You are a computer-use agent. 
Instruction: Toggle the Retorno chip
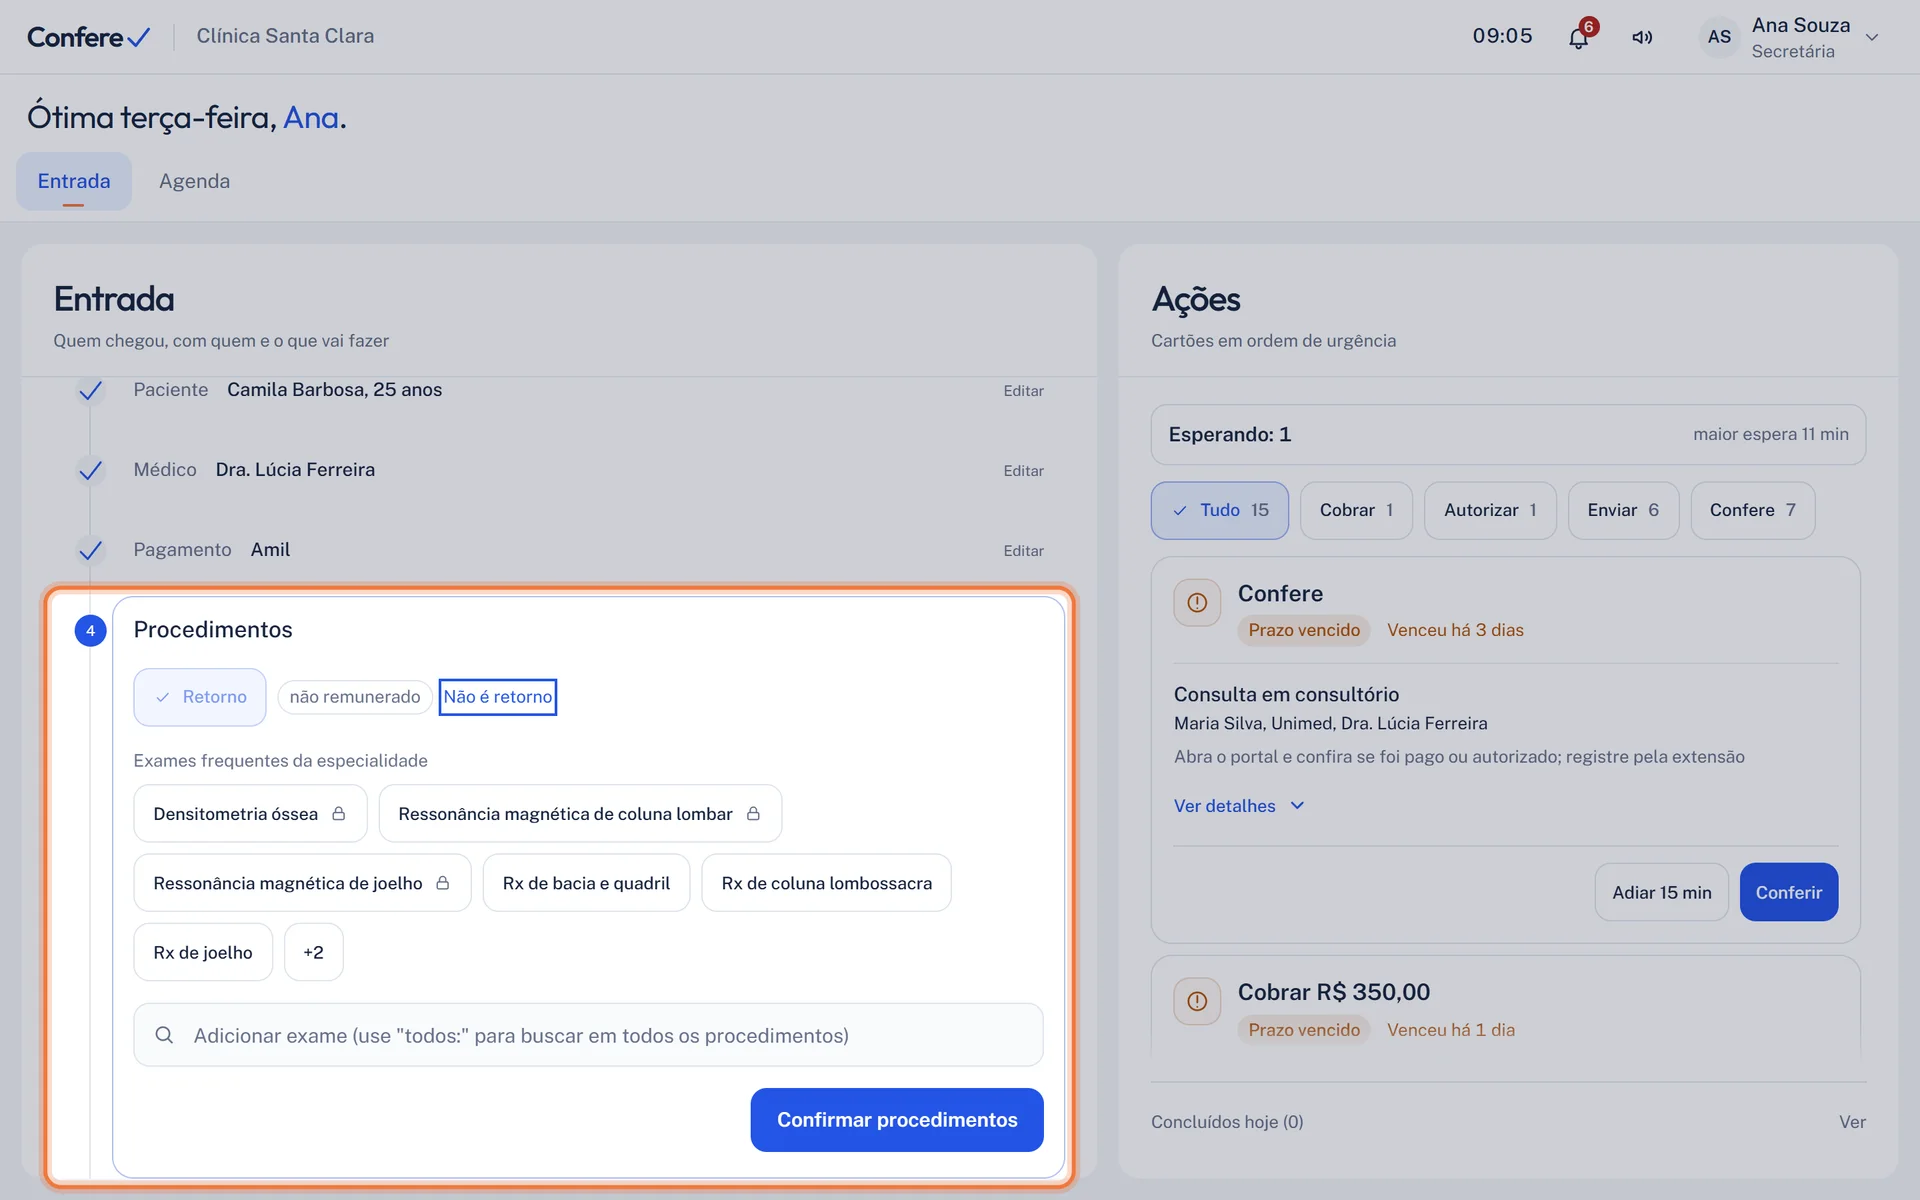(200, 697)
